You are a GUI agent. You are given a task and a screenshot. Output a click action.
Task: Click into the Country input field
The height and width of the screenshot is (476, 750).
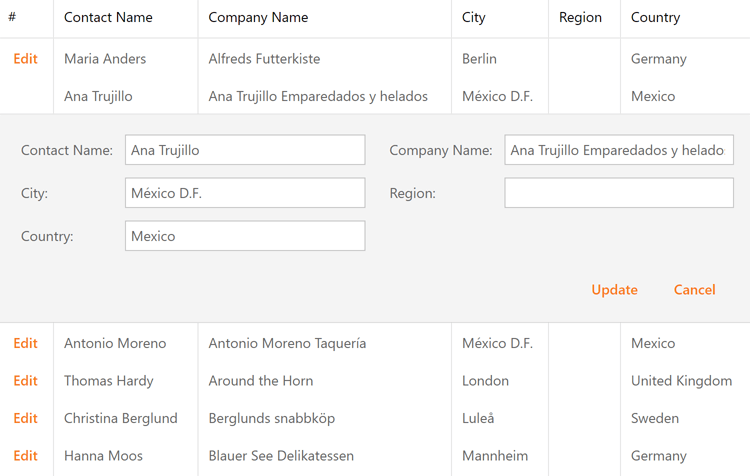point(245,236)
